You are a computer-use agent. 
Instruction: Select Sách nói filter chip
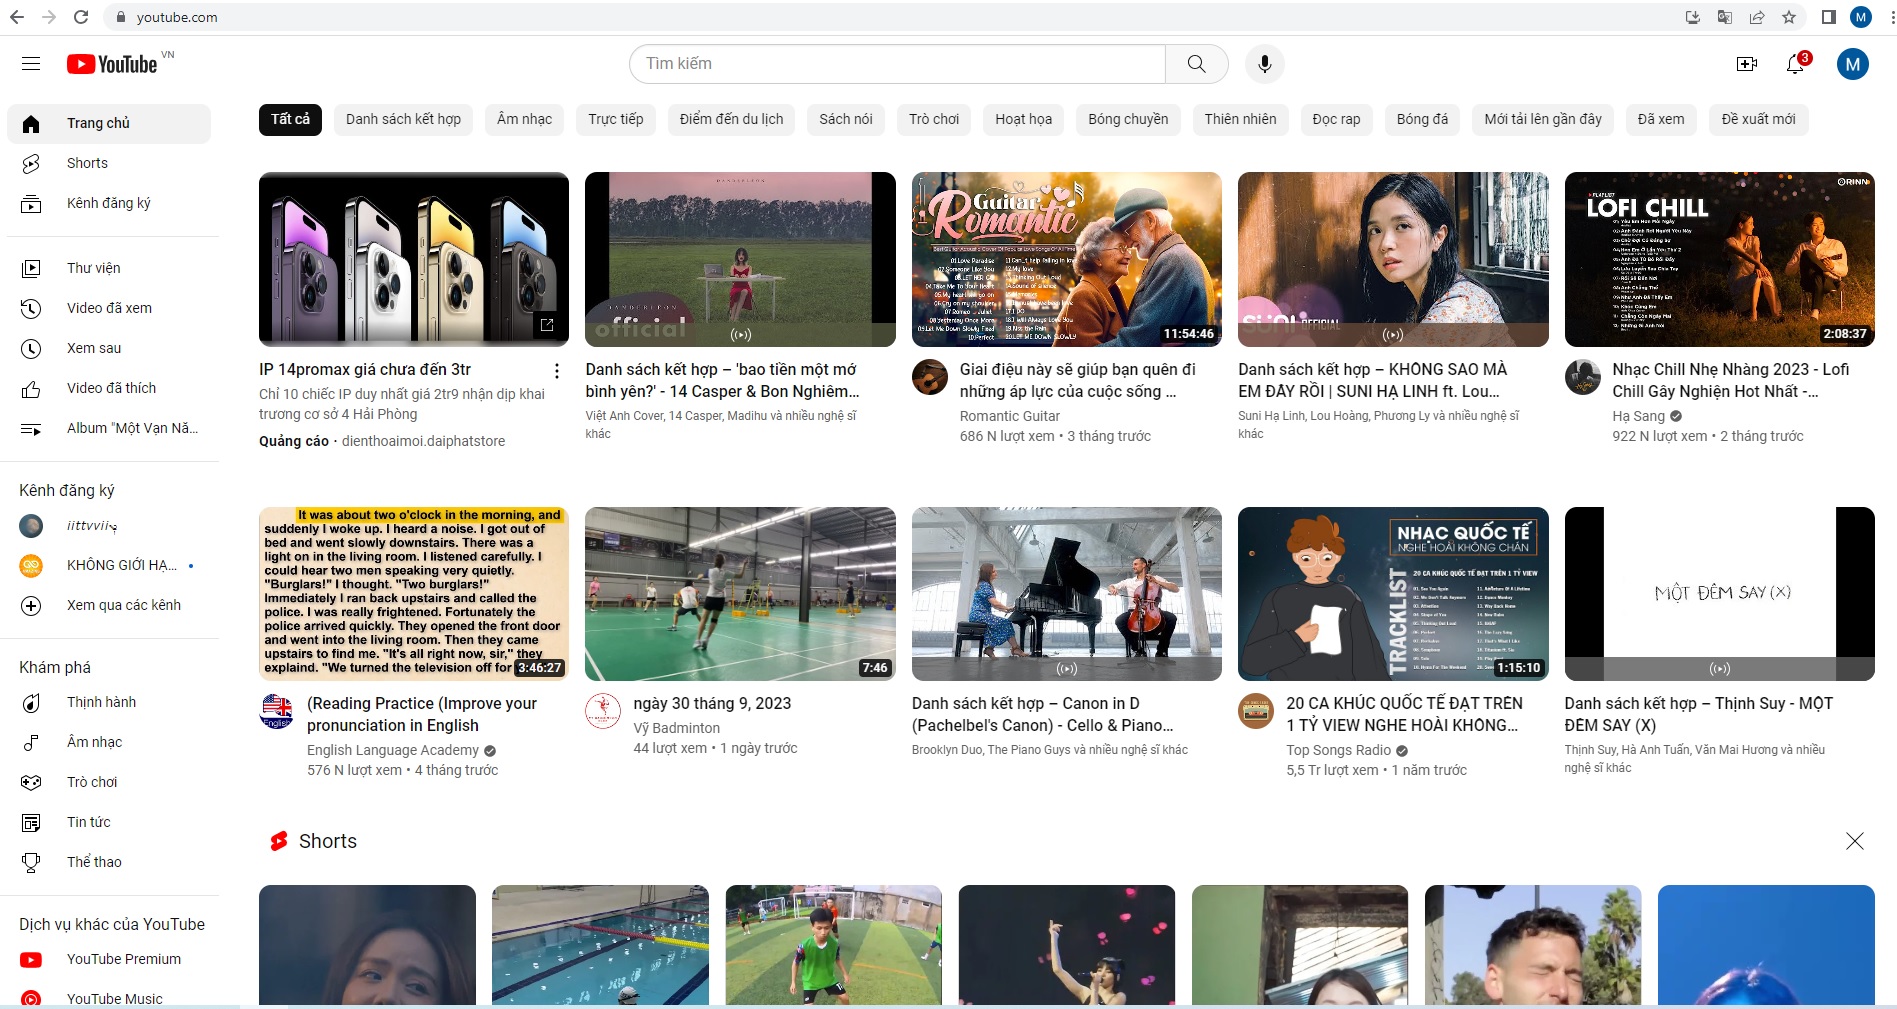(x=846, y=119)
